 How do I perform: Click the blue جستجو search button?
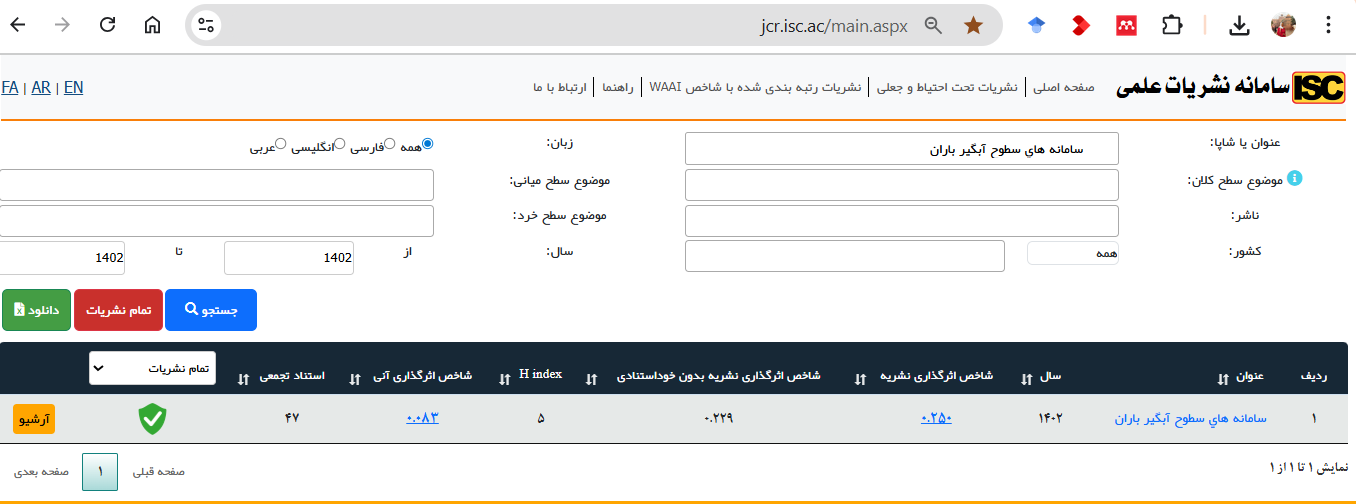pos(210,310)
